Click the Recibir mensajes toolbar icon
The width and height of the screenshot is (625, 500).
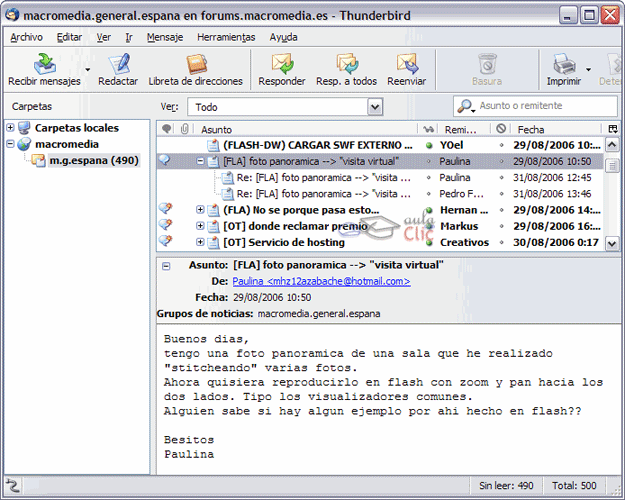click(42, 65)
